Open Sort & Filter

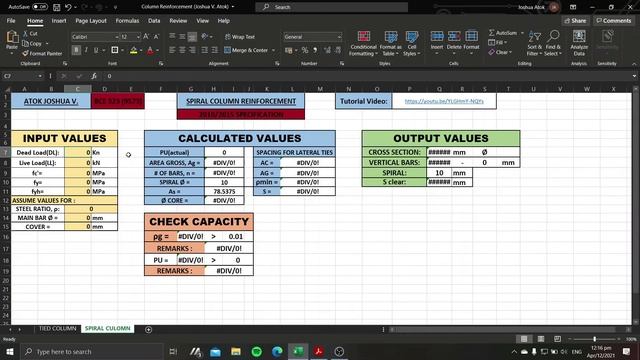tap(534, 43)
